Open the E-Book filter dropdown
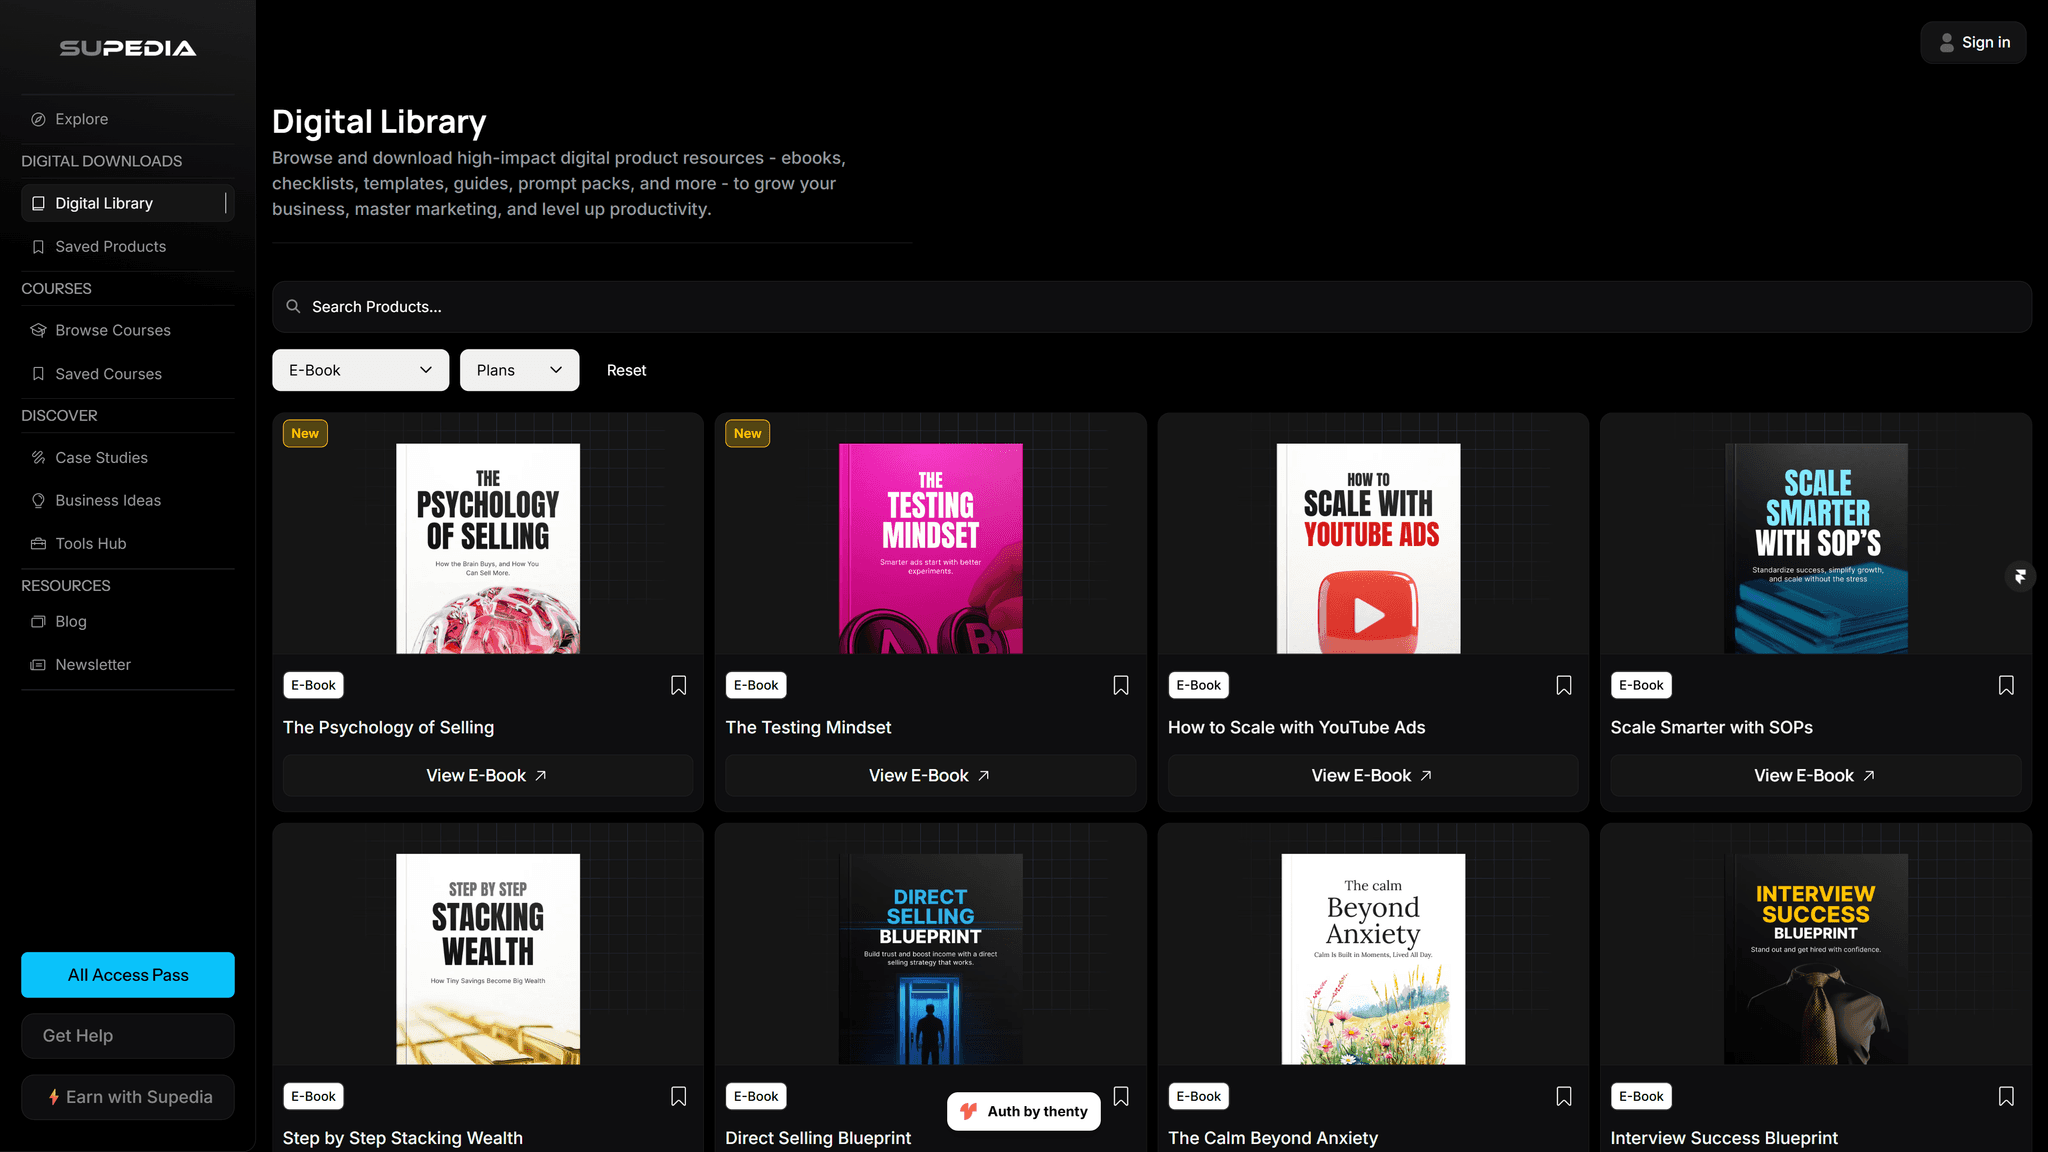The width and height of the screenshot is (2048, 1152). pyautogui.click(x=360, y=370)
